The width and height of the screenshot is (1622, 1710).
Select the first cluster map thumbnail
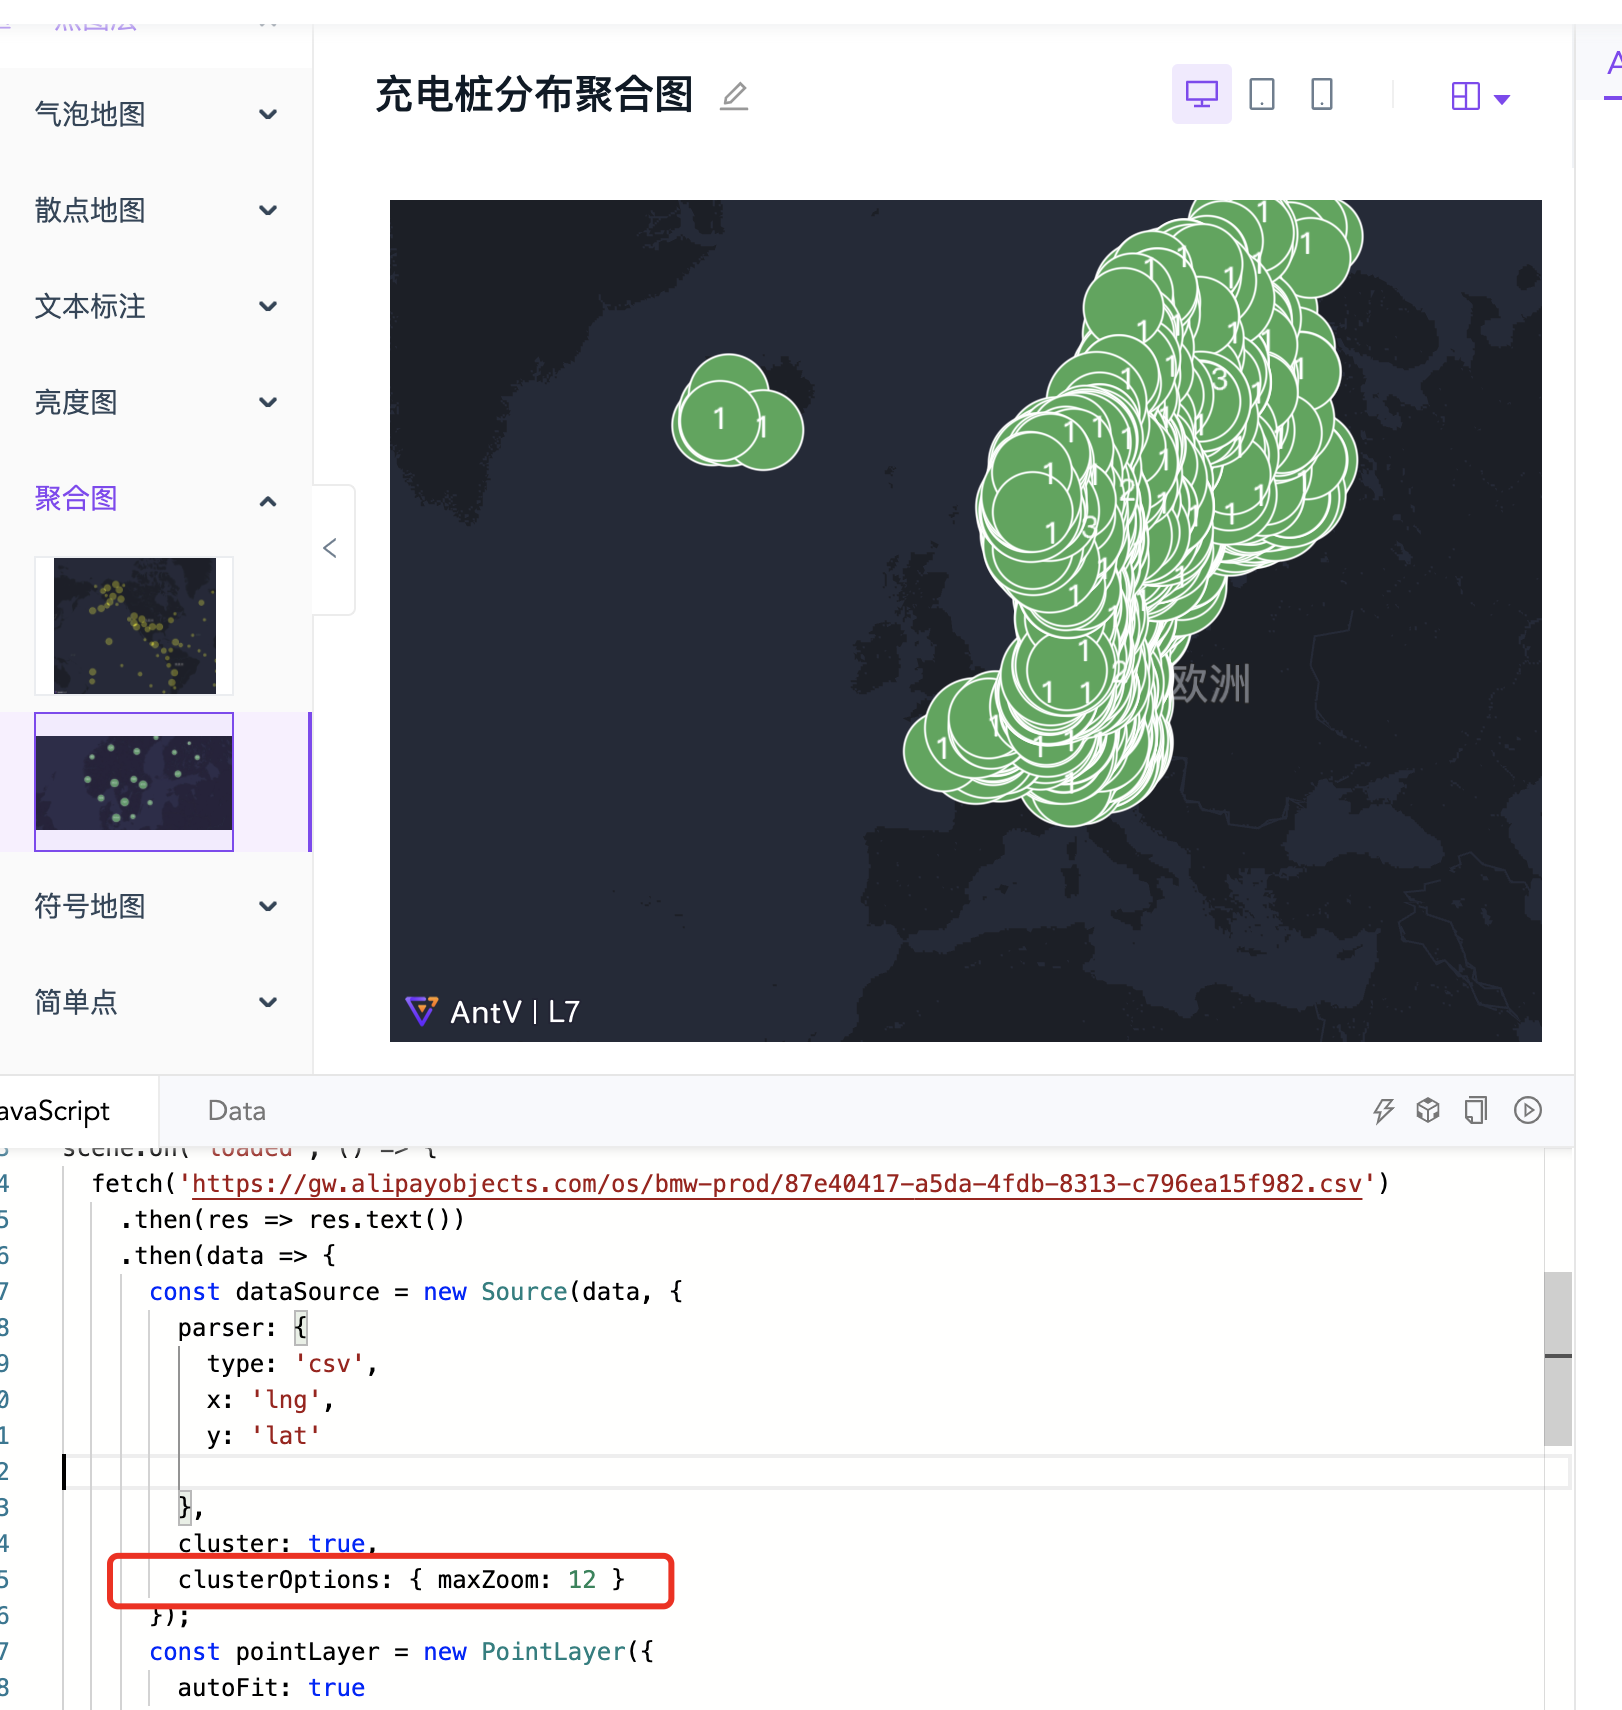pos(134,625)
